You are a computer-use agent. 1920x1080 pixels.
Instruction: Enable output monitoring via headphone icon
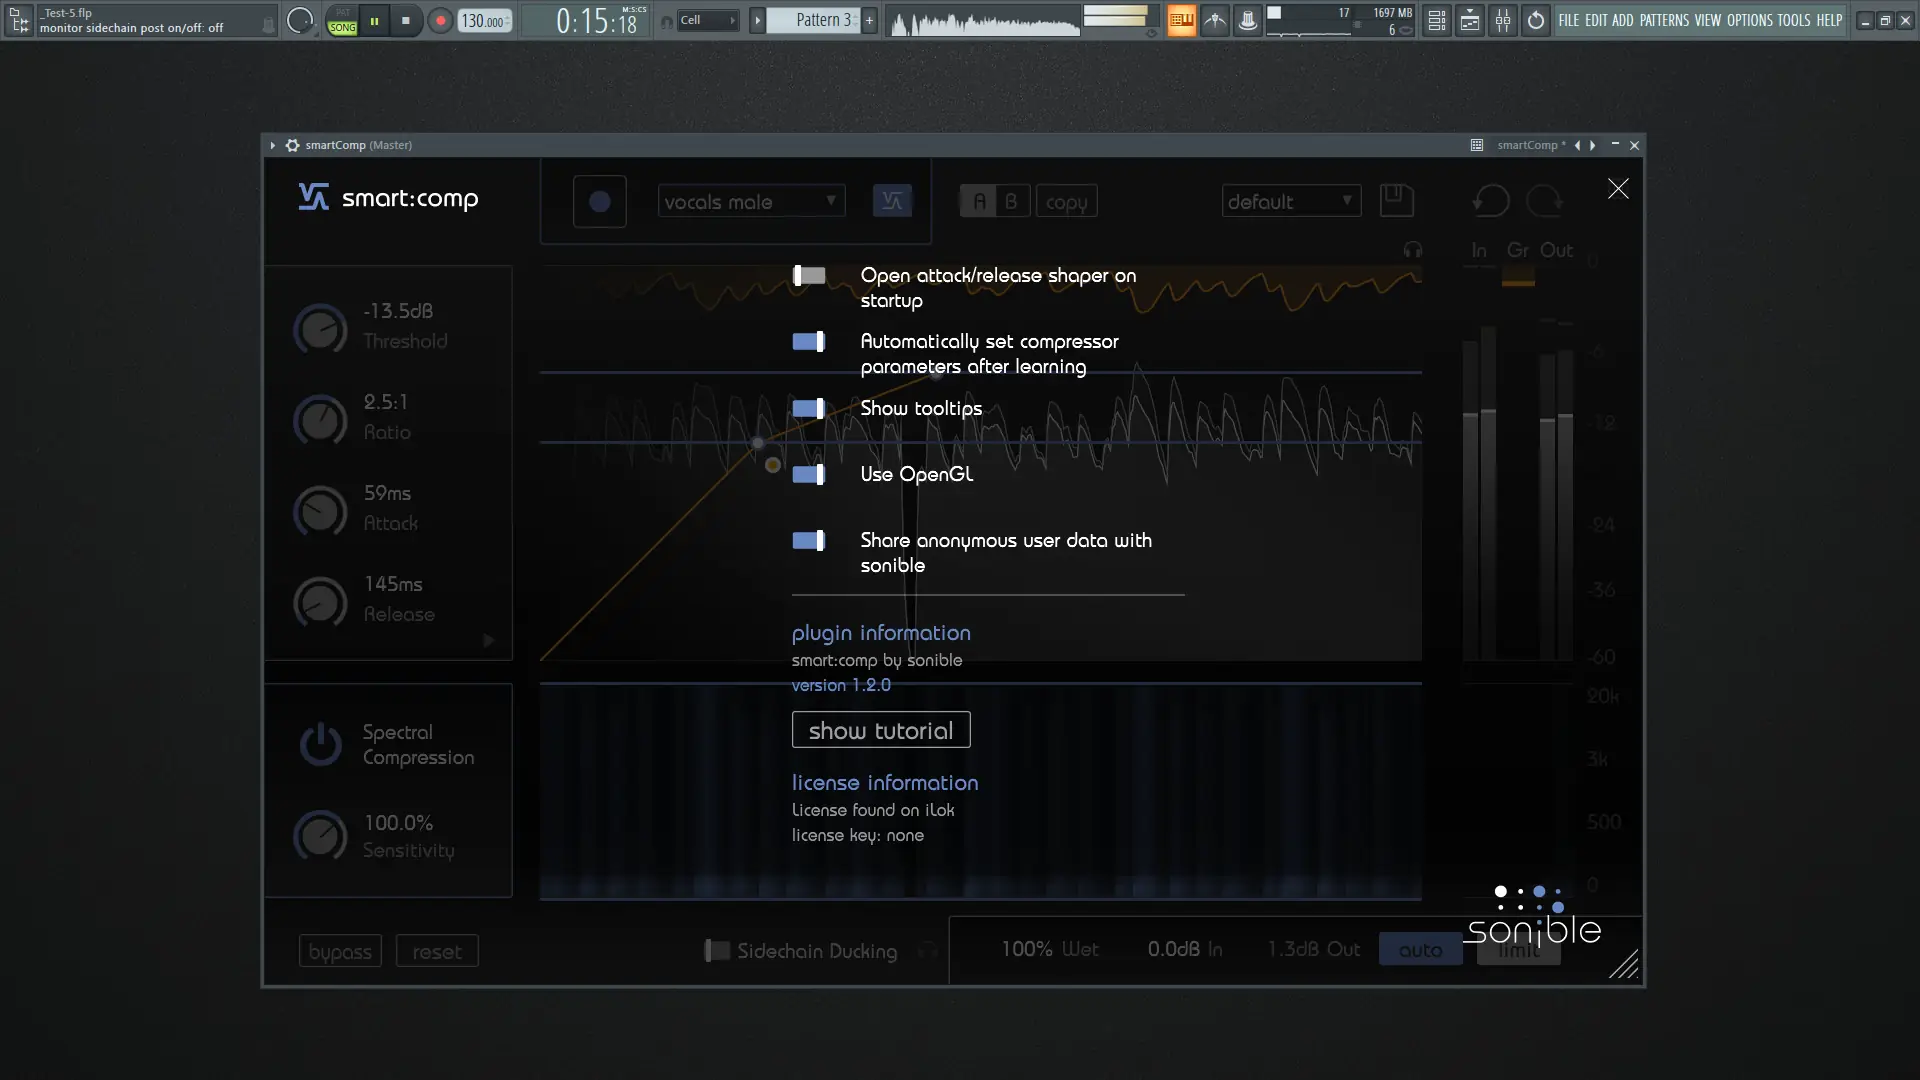[1412, 250]
